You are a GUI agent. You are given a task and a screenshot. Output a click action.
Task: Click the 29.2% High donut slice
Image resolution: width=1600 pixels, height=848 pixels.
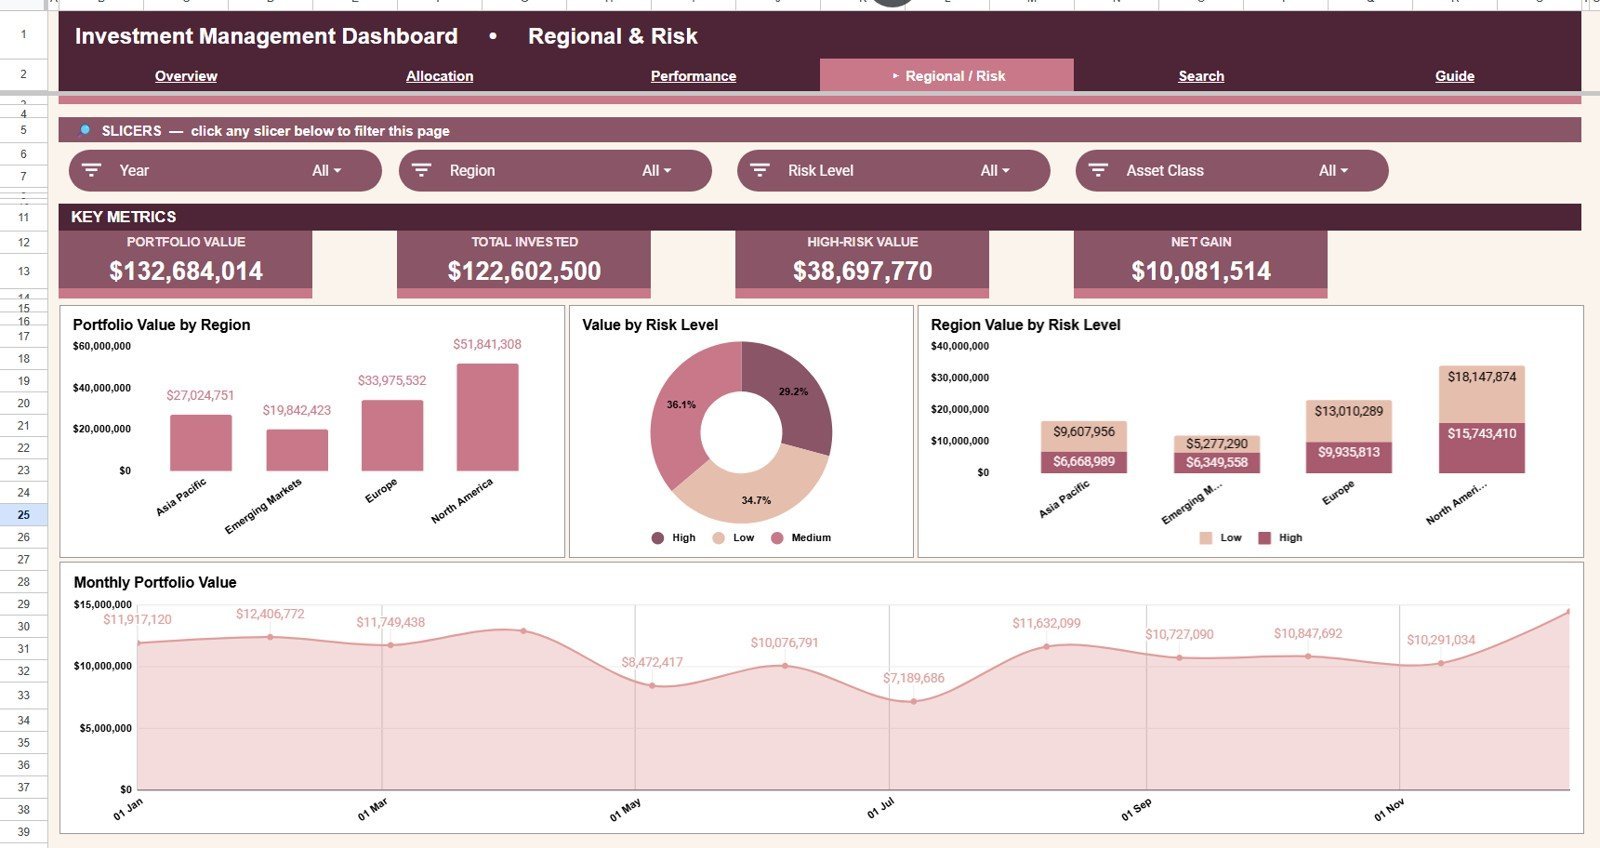[x=792, y=392]
